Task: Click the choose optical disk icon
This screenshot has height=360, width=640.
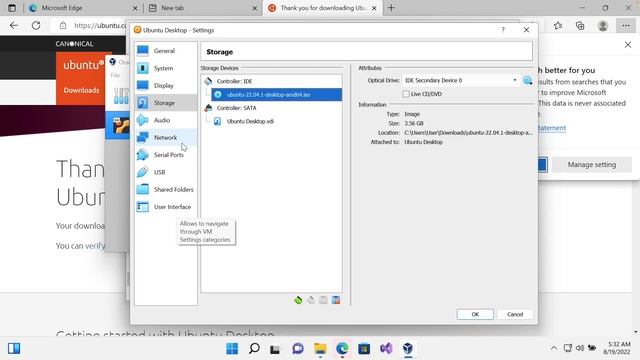Action: 527,80
